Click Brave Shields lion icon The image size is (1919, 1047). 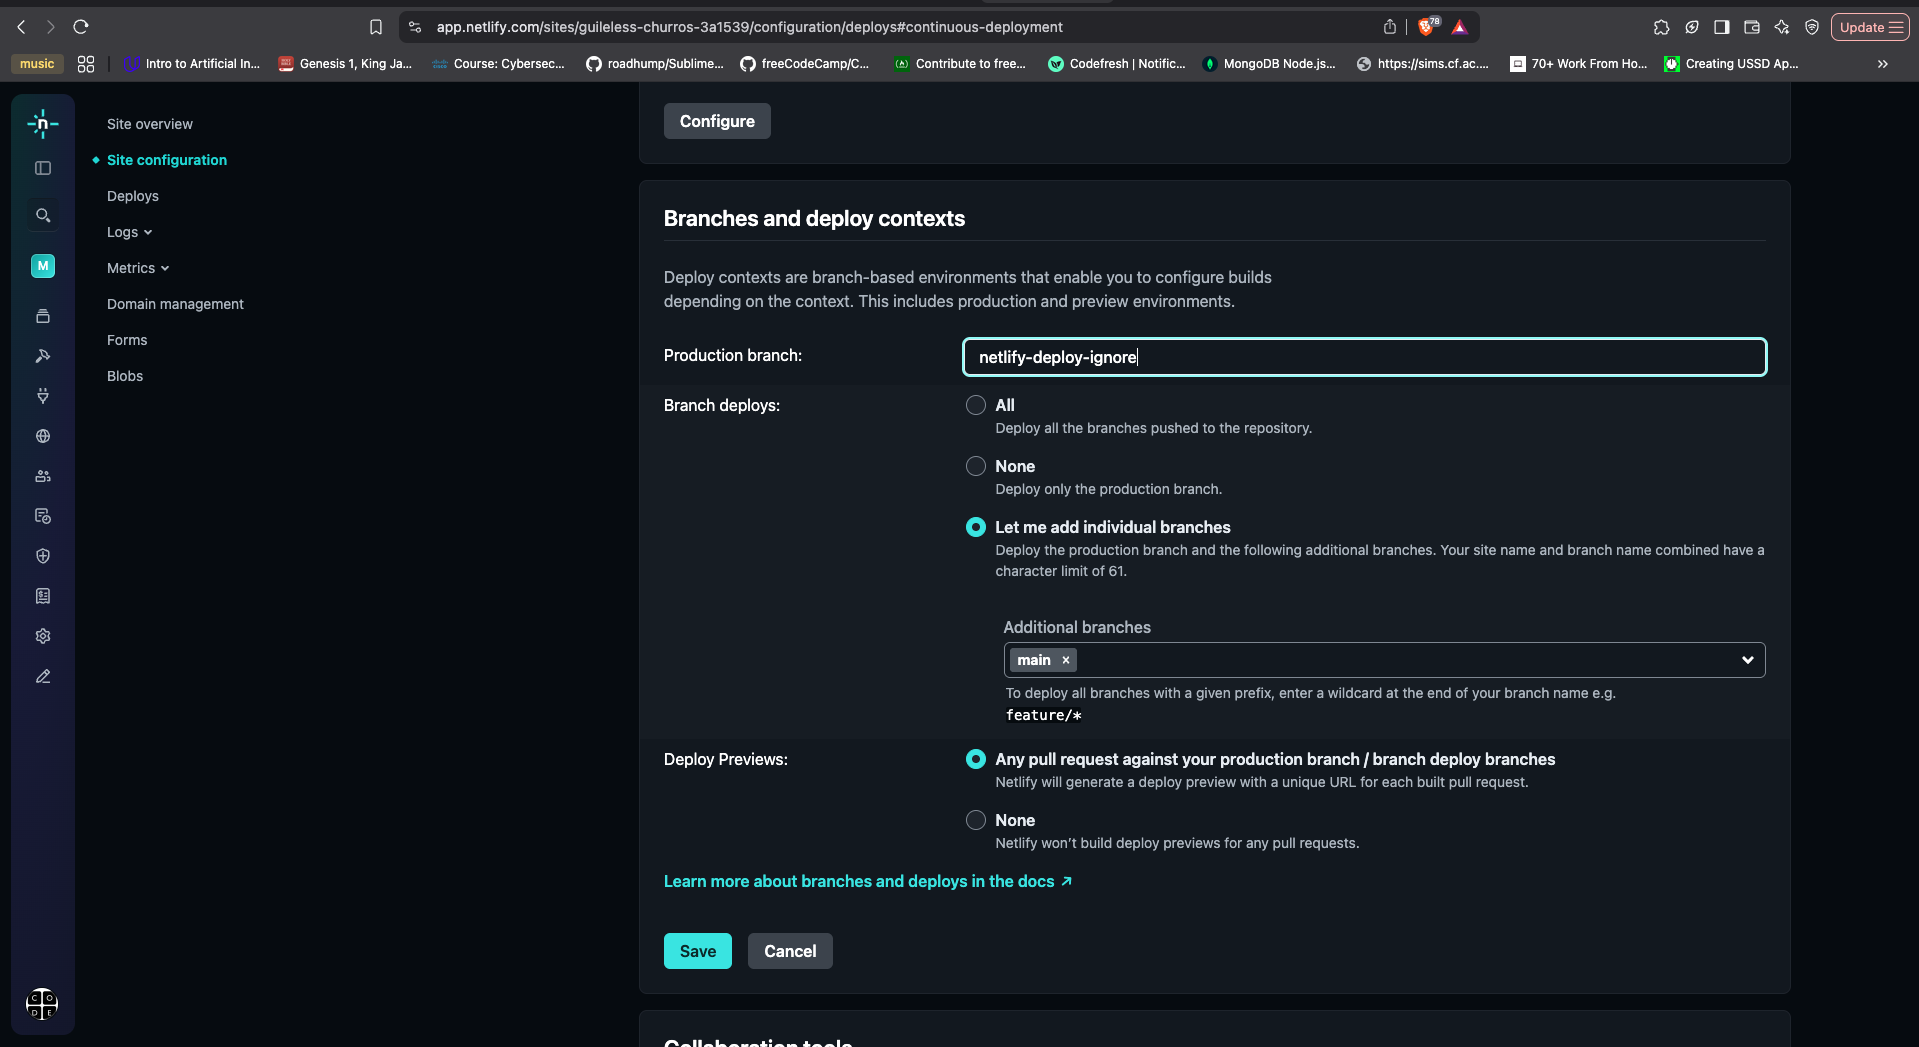click(1428, 27)
